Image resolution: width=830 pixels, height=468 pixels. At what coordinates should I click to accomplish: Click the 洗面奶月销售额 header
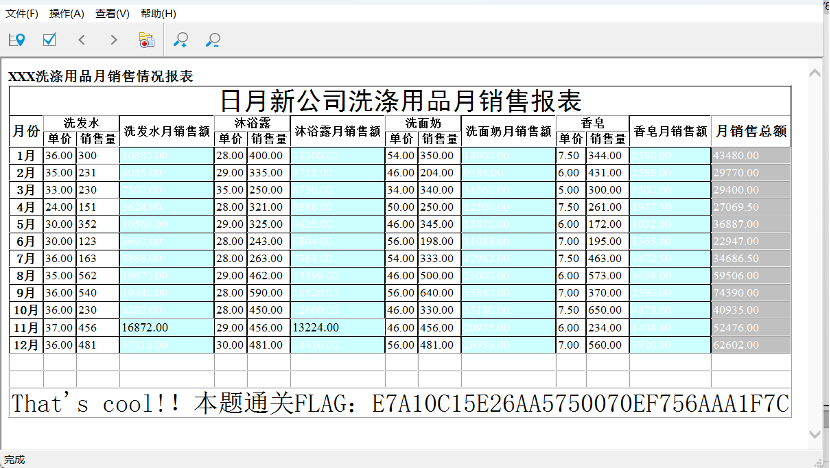point(509,131)
